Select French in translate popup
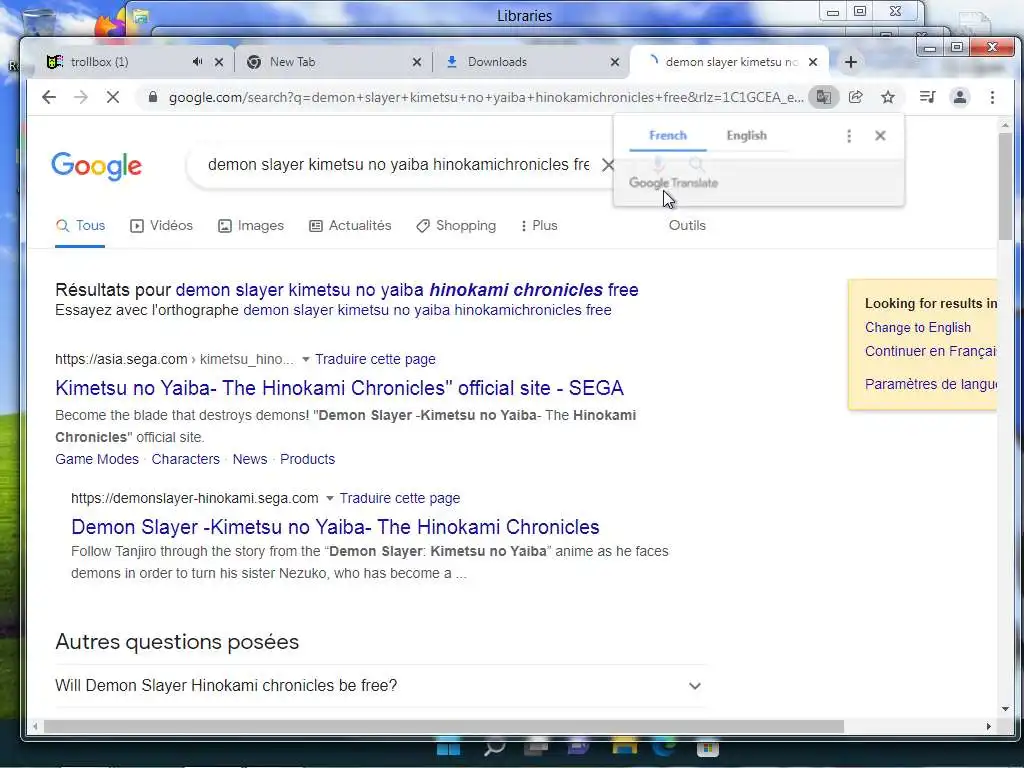Screen dimensions: 1024x768 [x=667, y=136]
